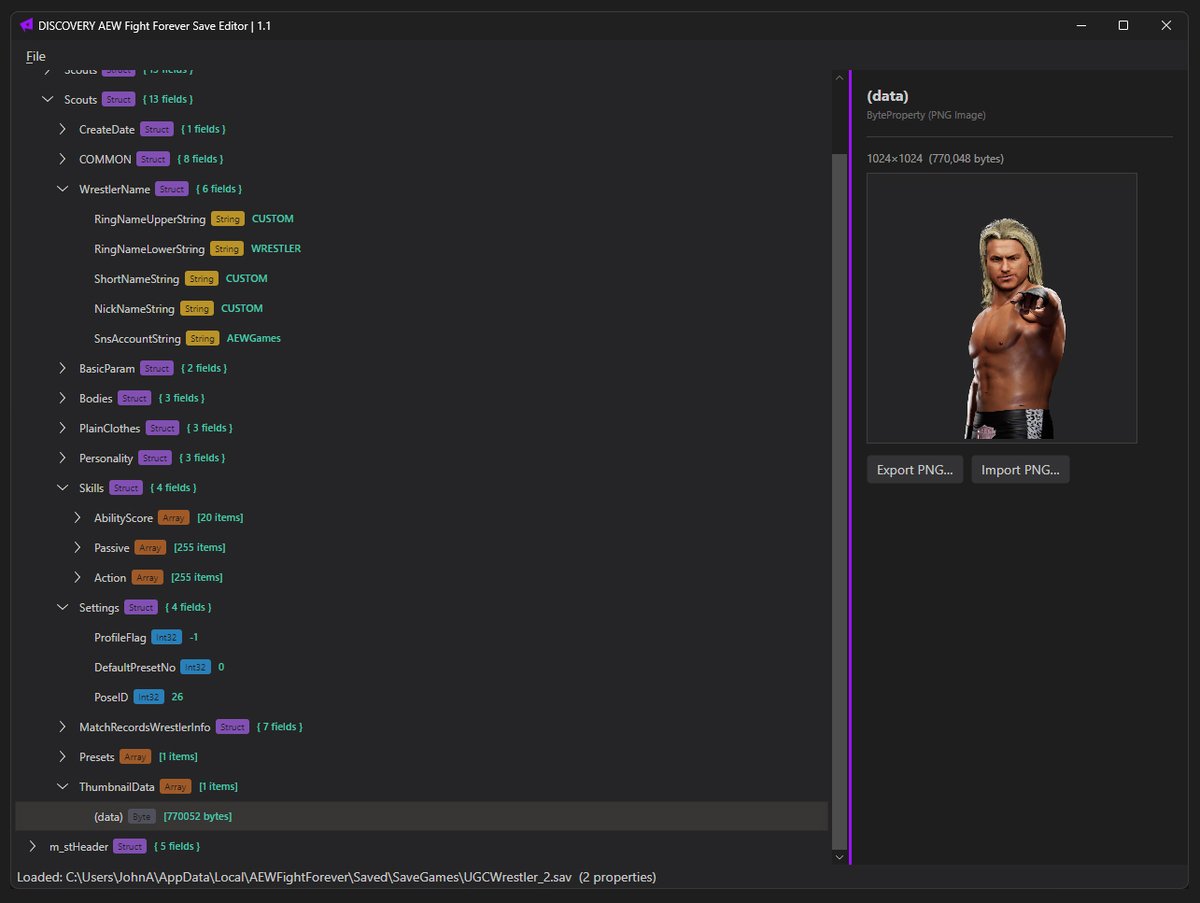This screenshot has height=903, width=1200.
Task: Minimize the Save Editor window
Action: pyautogui.click(x=1080, y=25)
